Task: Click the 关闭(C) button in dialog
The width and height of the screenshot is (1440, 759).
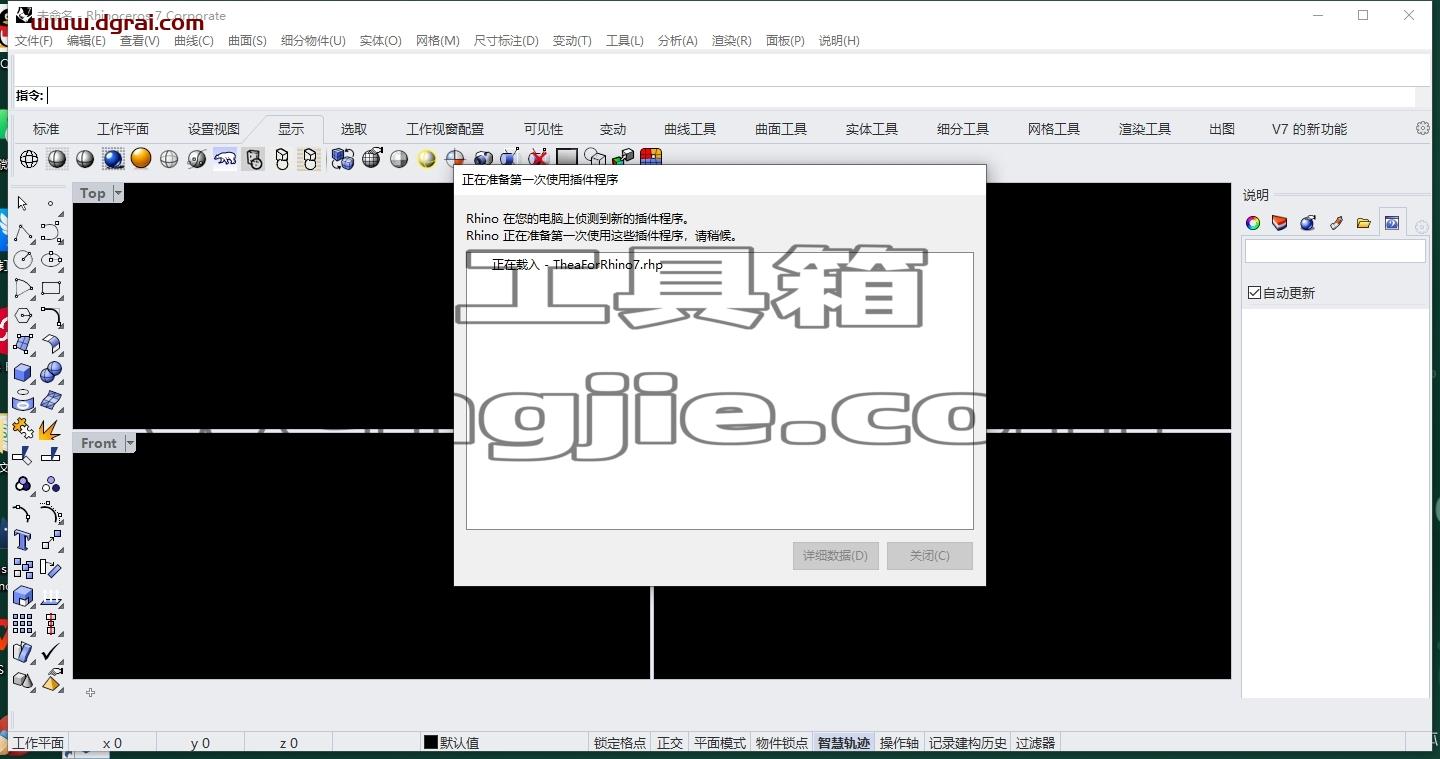Action: [930, 556]
